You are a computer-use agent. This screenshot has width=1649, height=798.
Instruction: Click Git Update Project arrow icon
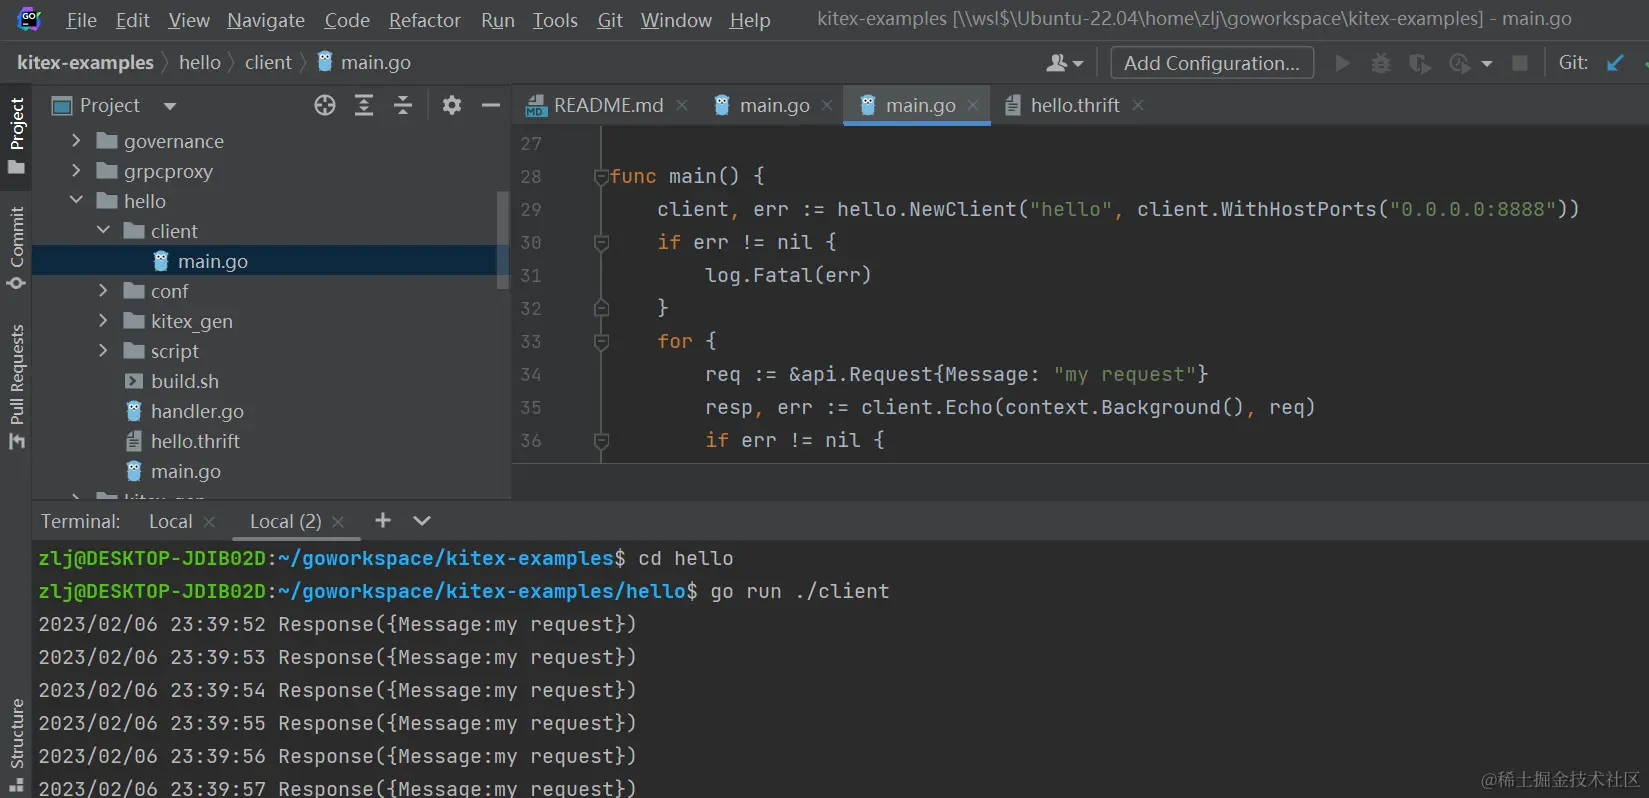coord(1615,63)
